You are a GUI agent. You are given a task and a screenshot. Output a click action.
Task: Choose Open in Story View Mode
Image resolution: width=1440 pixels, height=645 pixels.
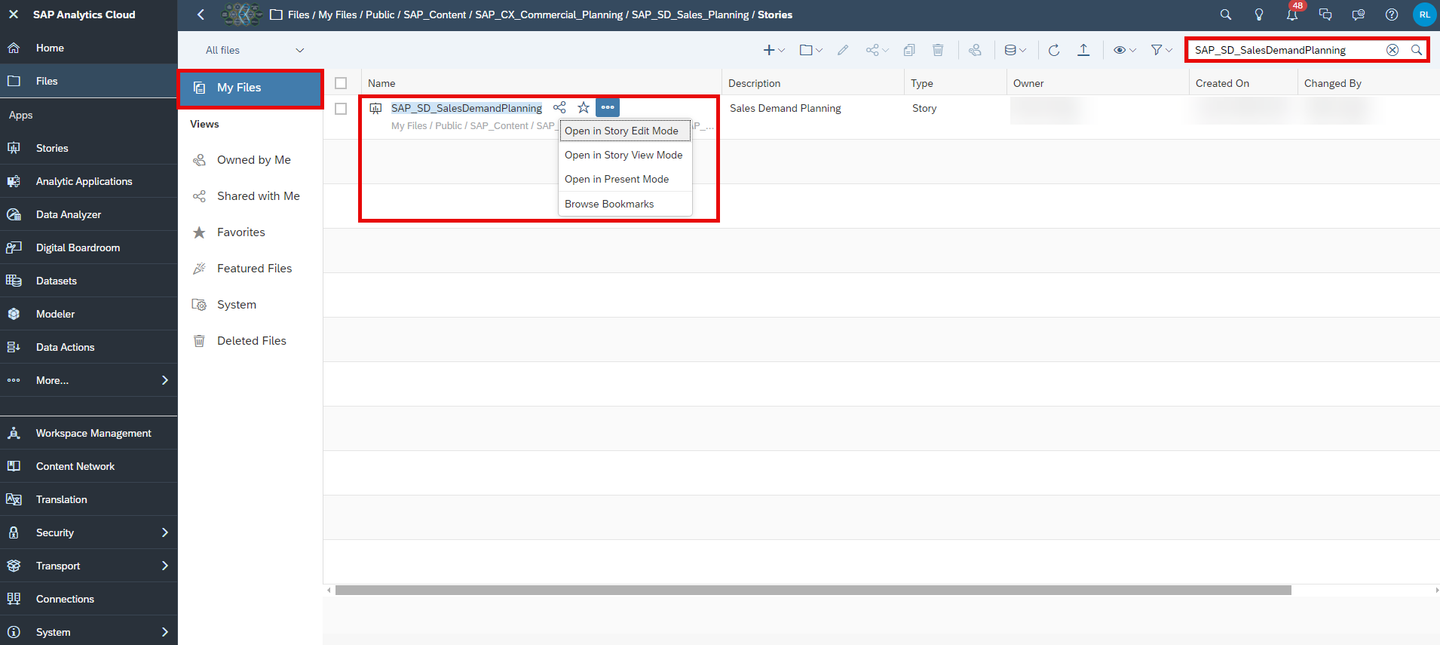tap(625, 155)
